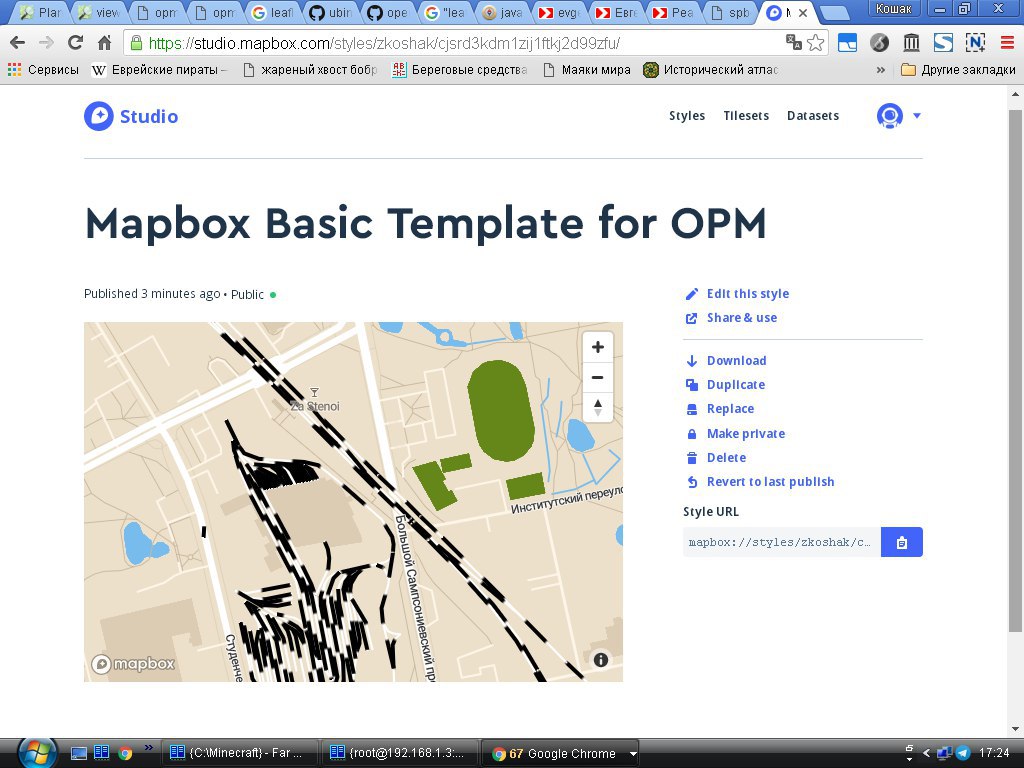Click the Mapbox Studio logo icon
This screenshot has height=768, width=1024.
click(x=99, y=116)
